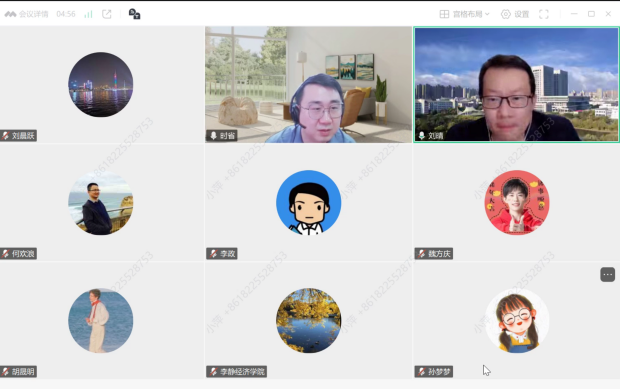Enter fullscreen mode icon
Screen dimensions: 620x389
click(x=544, y=14)
